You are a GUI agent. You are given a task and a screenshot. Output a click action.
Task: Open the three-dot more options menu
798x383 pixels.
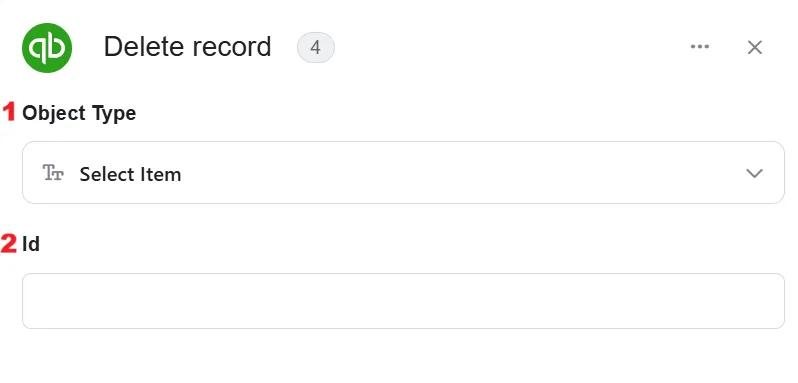pyautogui.click(x=700, y=47)
